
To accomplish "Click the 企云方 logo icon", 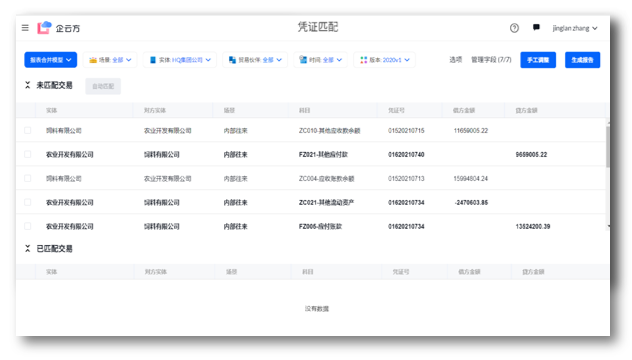I will tap(44, 28).
